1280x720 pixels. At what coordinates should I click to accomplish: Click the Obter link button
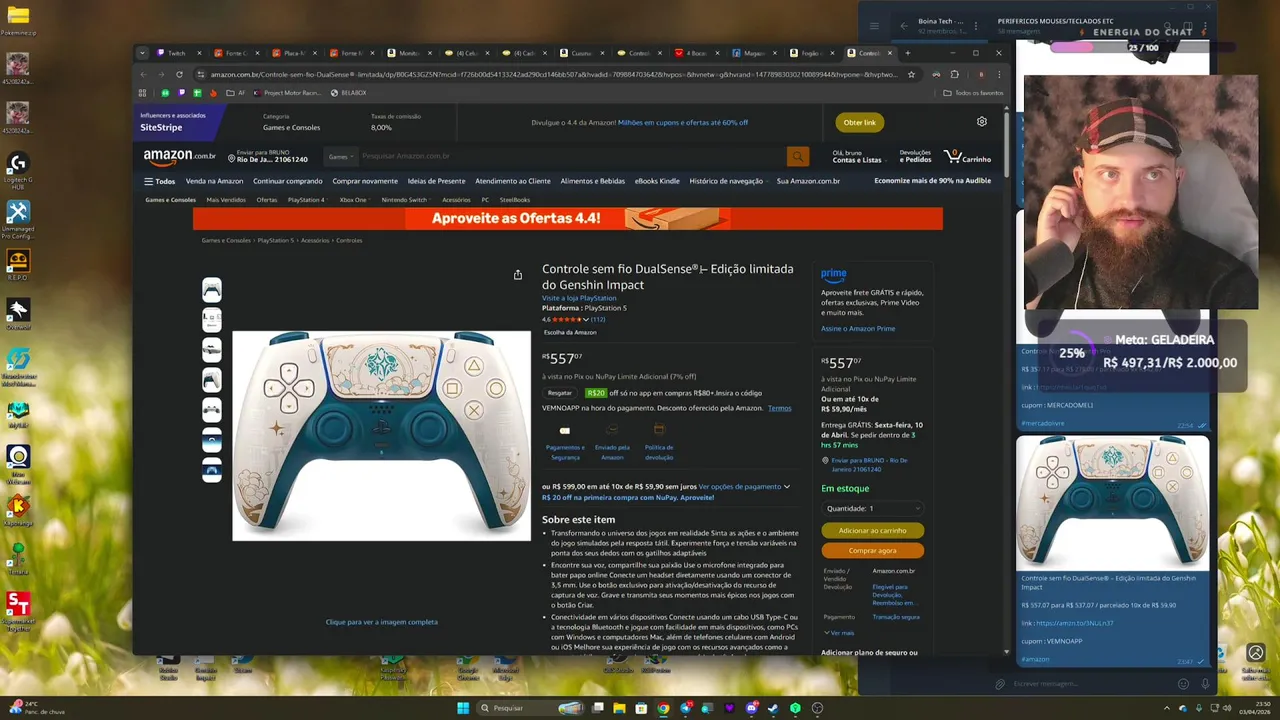pos(859,122)
